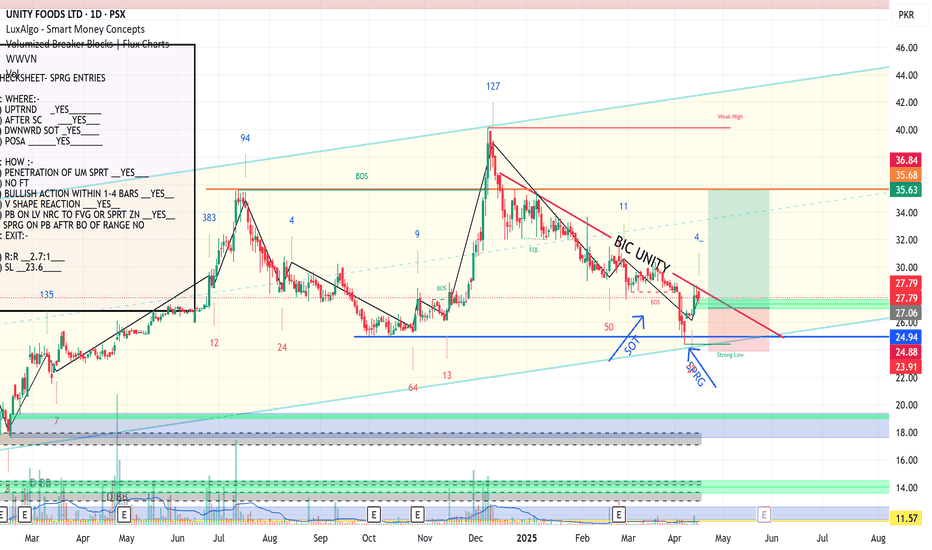Click the R:R 2.7:1 line in note

[34, 257]
